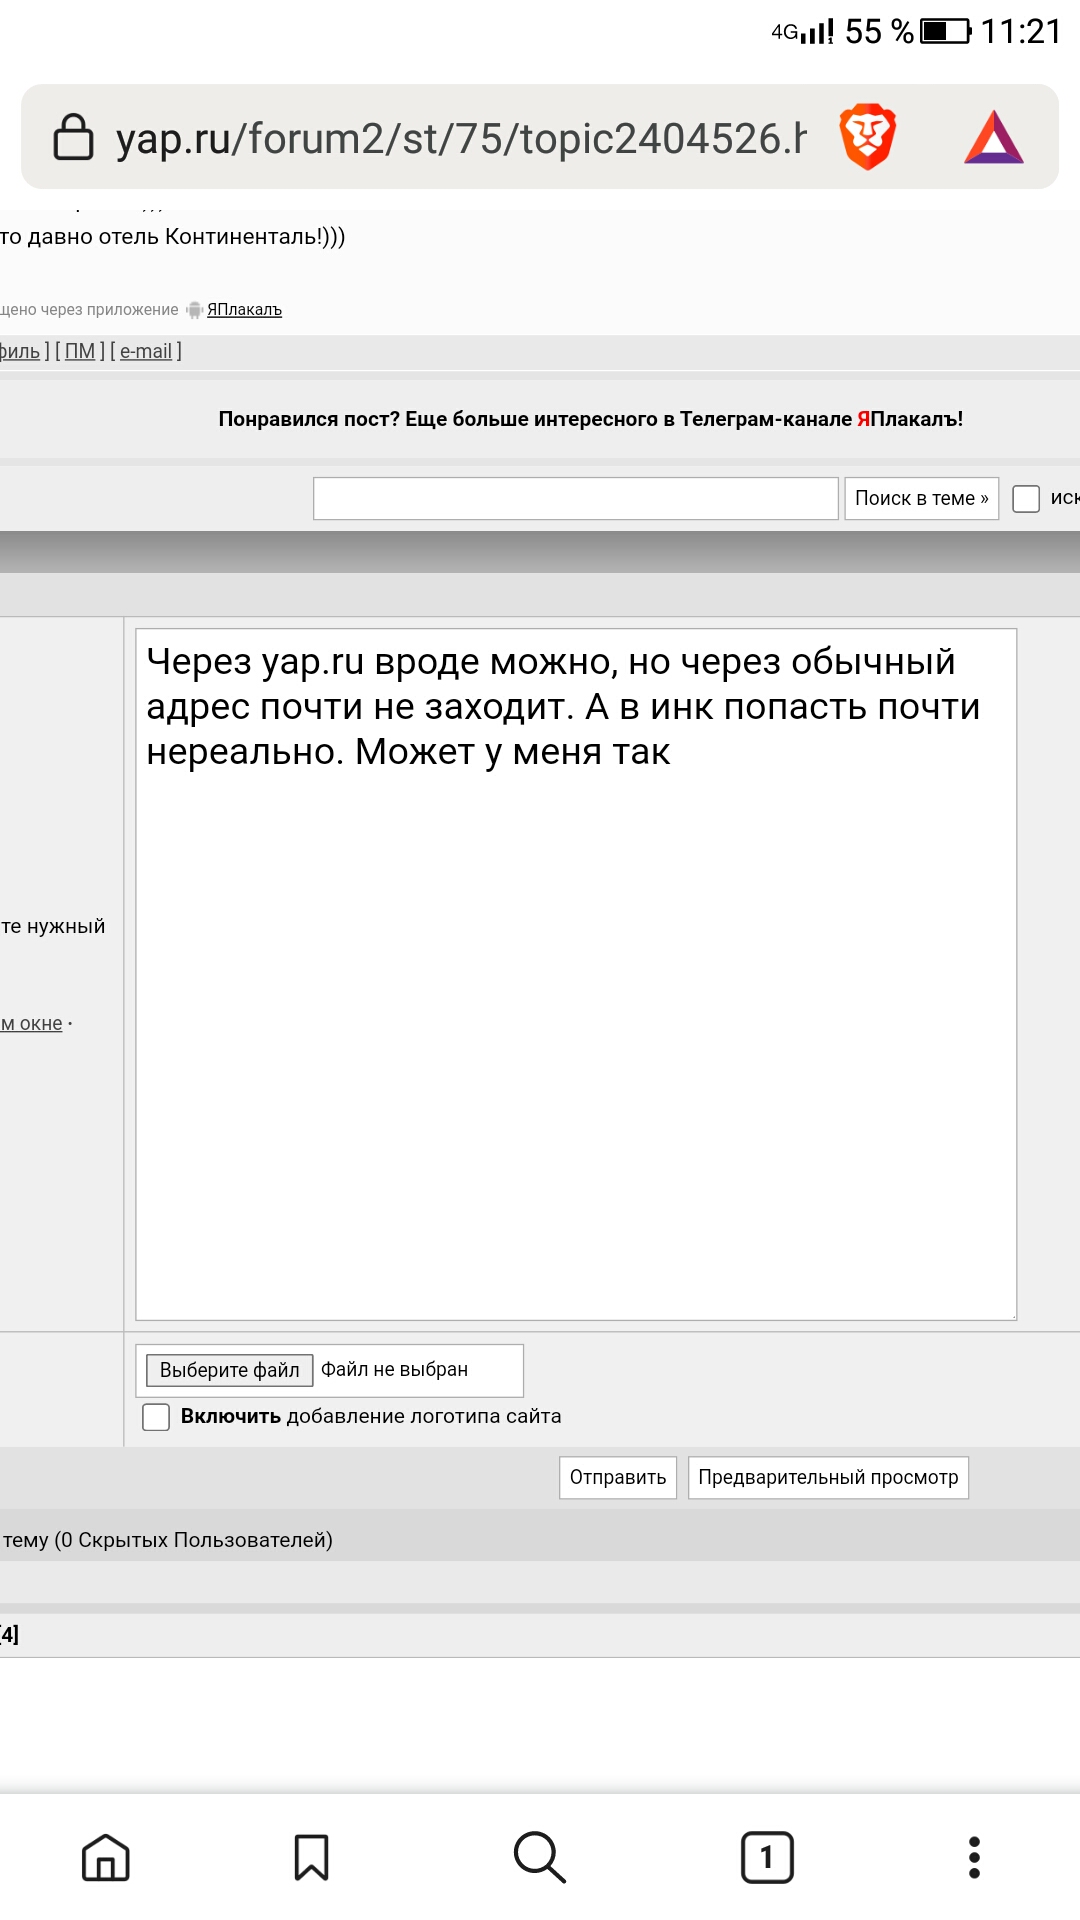Image resolution: width=1080 pixels, height=1920 pixels.
Task: Click Предварительный просмотр button
Action: (828, 1477)
